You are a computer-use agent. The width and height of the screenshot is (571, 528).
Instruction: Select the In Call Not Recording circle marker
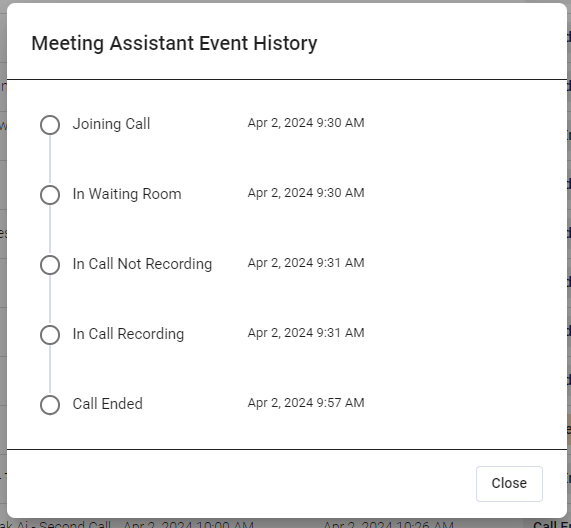tap(50, 265)
